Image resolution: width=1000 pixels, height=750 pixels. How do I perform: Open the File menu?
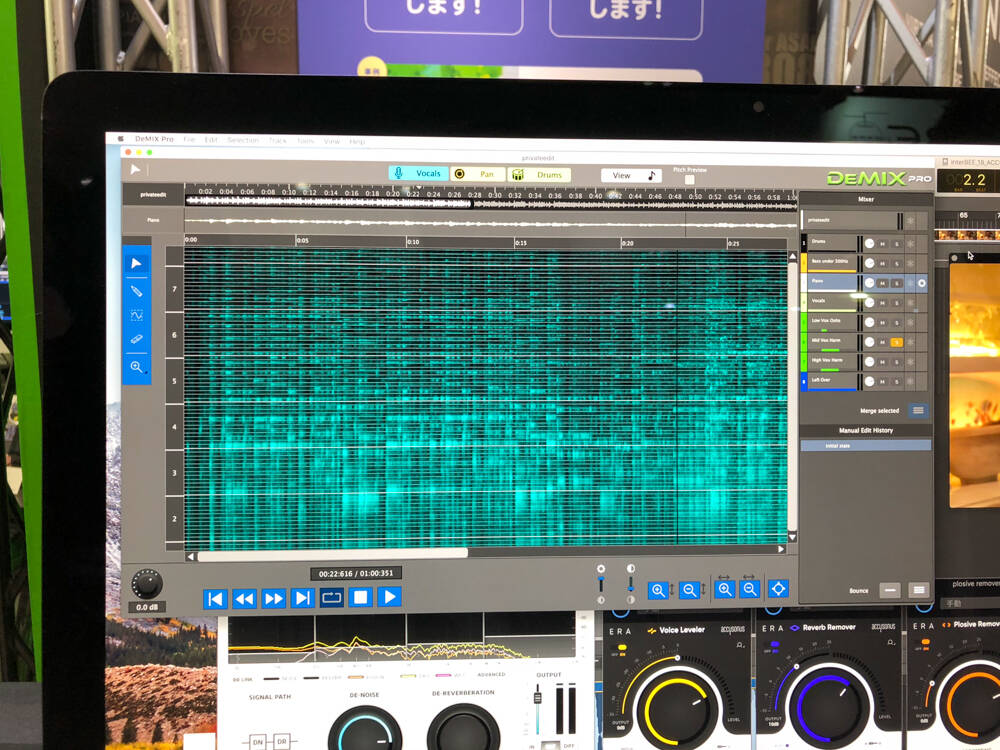click(189, 139)
